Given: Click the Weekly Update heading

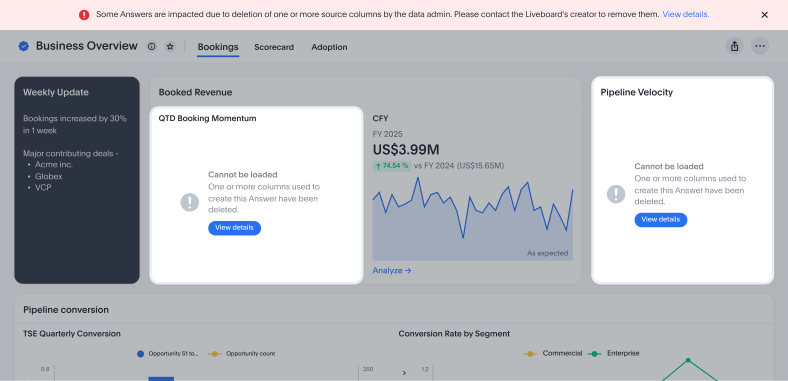Looking at the screenshot, I should click(56, 92).
